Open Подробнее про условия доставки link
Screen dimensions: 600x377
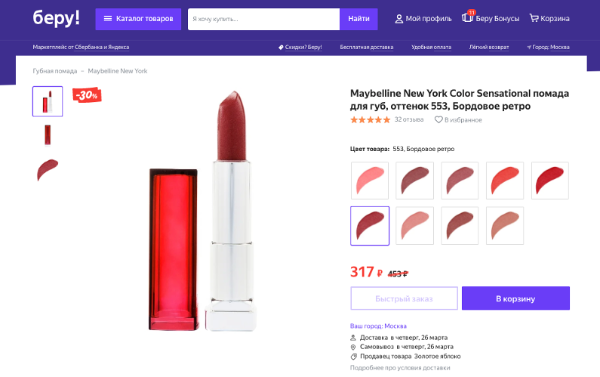point(400,368)
